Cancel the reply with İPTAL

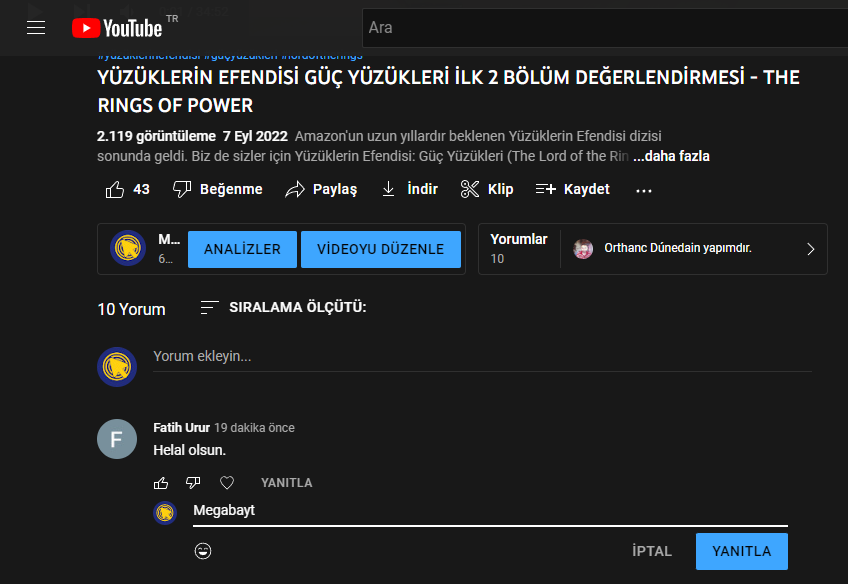pyautogui.click(x=652, y=551)
